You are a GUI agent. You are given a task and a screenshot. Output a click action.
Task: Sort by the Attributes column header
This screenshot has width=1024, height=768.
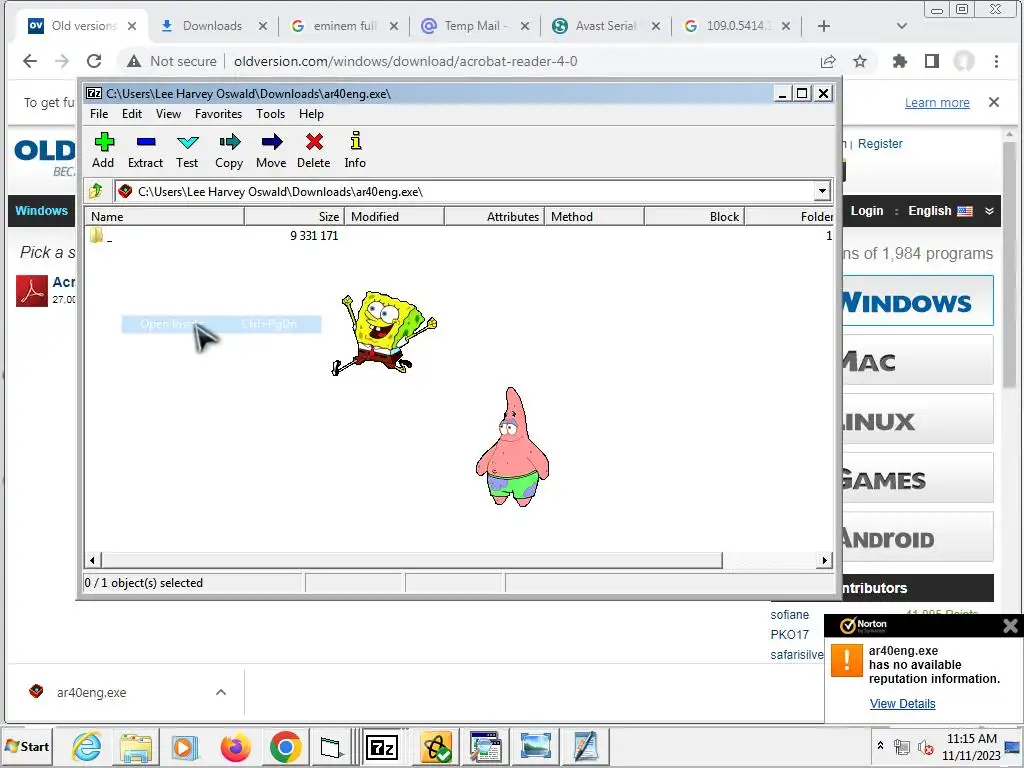point(494,216)
